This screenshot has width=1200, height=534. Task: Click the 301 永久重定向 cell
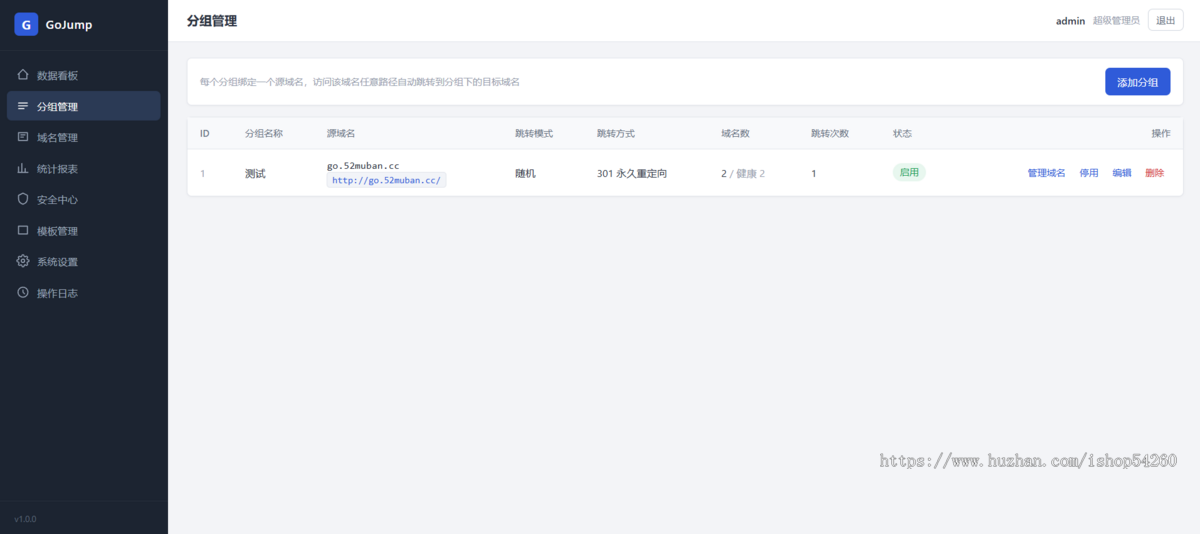(x=632, y=173)
